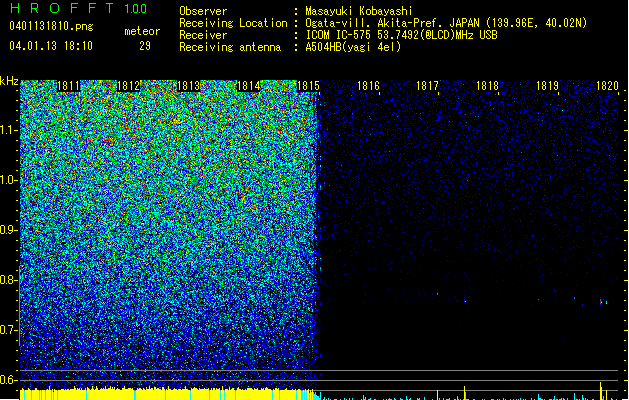Click the Receiving Location value Ogata-vill. Akita-Pref.

tap(374, 23)
